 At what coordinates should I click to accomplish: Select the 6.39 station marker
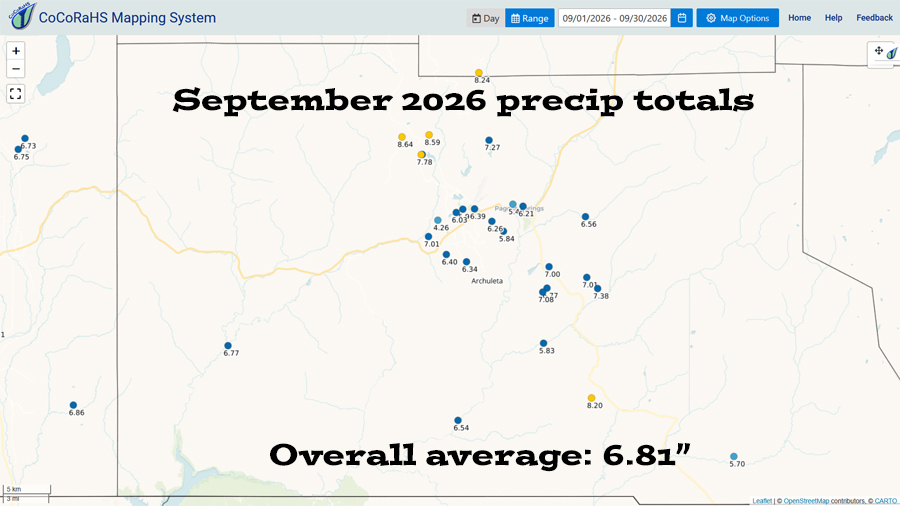[474, 209]
